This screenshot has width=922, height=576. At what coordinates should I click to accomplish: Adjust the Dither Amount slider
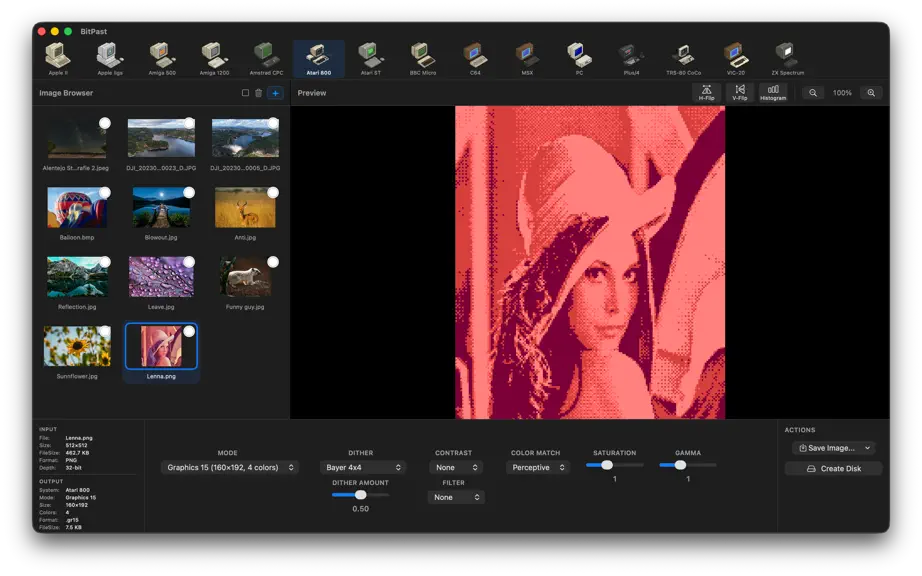pyautogui.click(x=360, y=495)
